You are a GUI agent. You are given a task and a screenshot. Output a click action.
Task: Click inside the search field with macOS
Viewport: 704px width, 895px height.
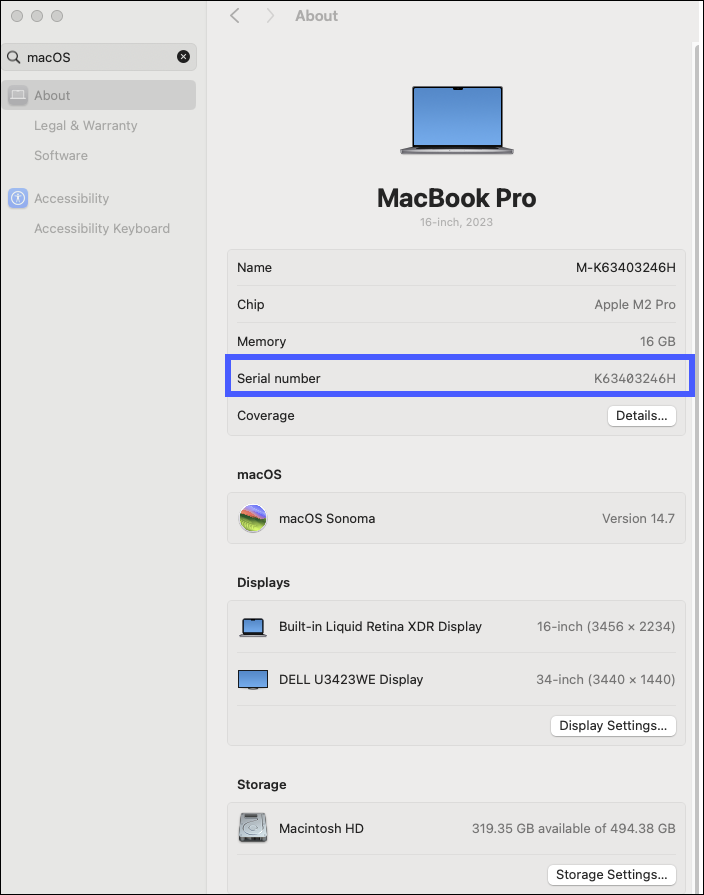point(99,57)
